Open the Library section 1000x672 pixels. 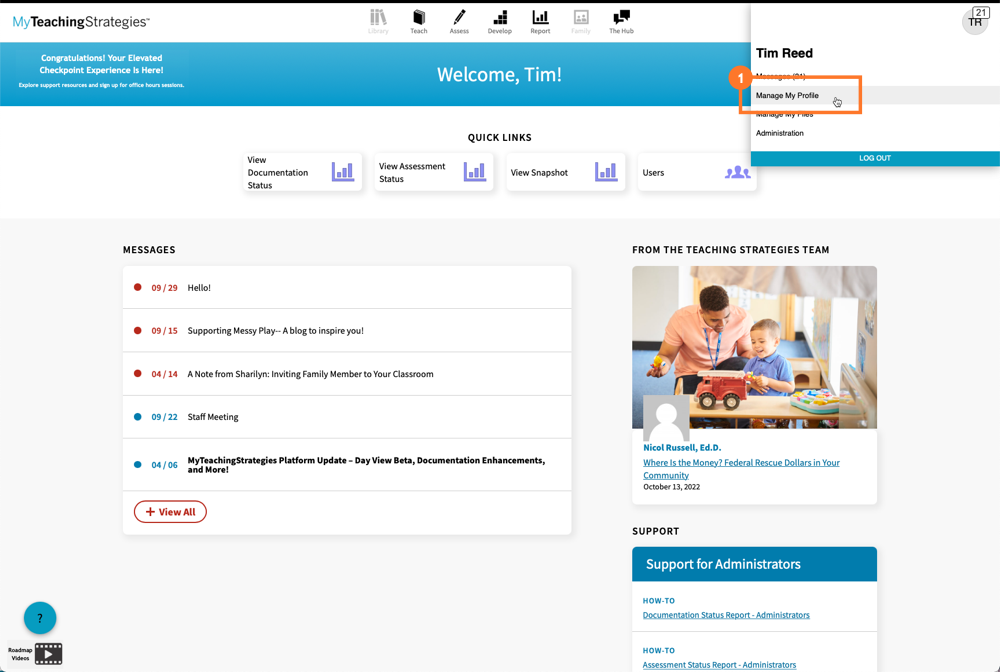coord(378,20)
